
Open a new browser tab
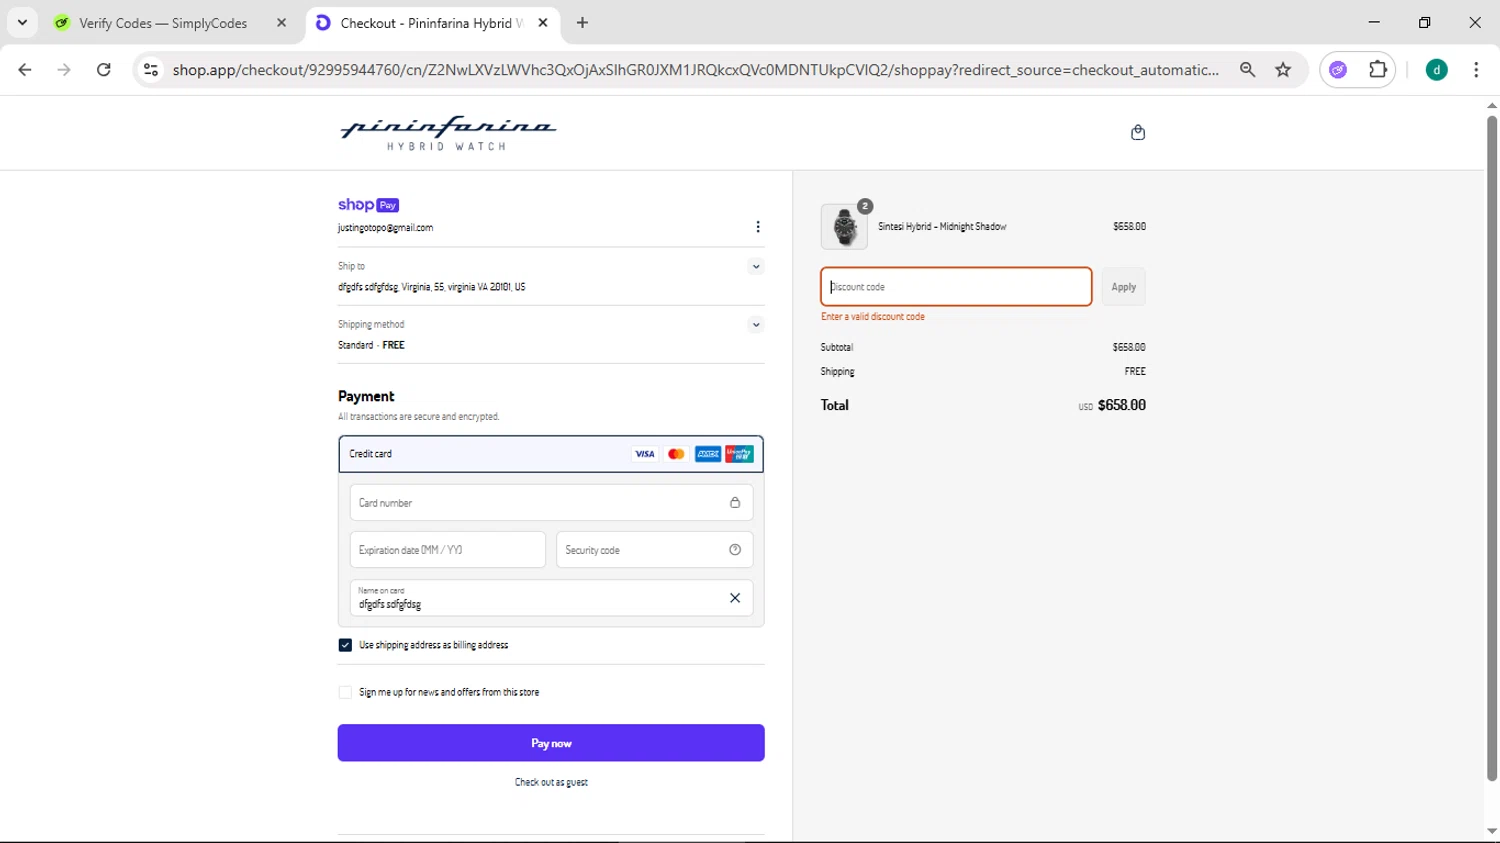point(583,23)
